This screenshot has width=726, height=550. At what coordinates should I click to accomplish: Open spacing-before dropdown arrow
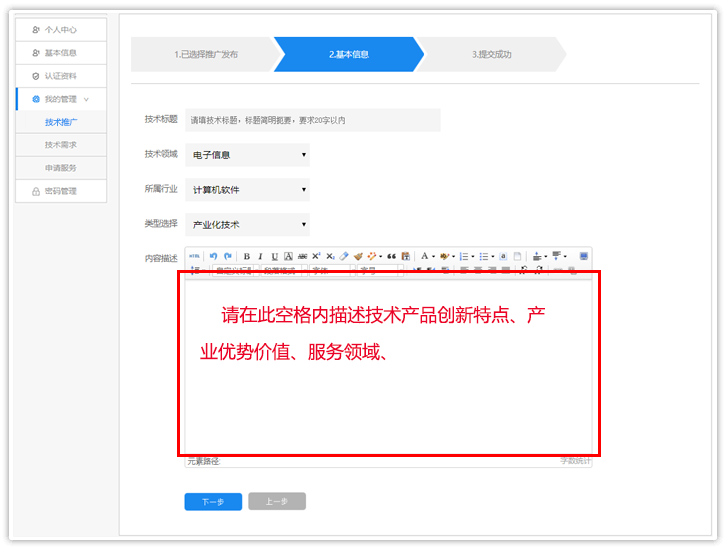[x=545, y=256]
